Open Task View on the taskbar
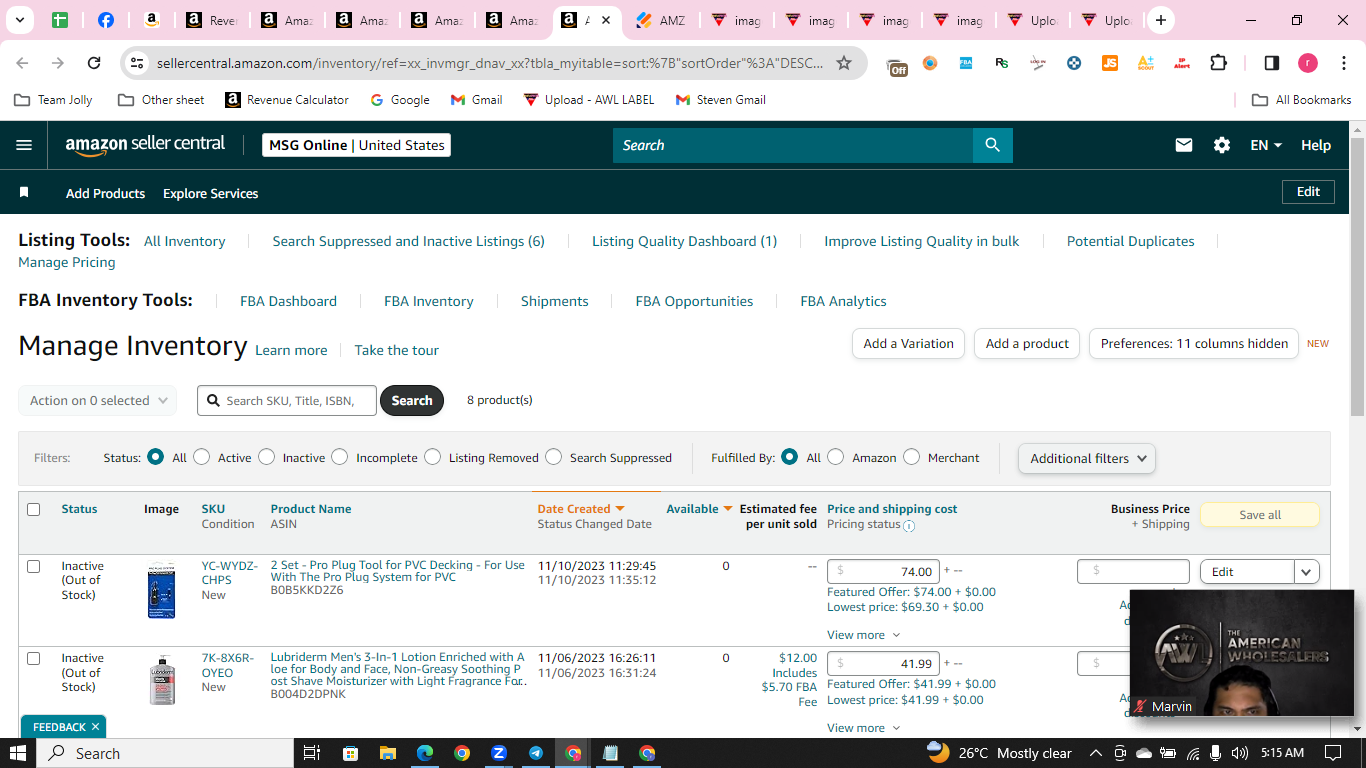The height and width of the screenshot is (768, 1366). click(311, 753)
